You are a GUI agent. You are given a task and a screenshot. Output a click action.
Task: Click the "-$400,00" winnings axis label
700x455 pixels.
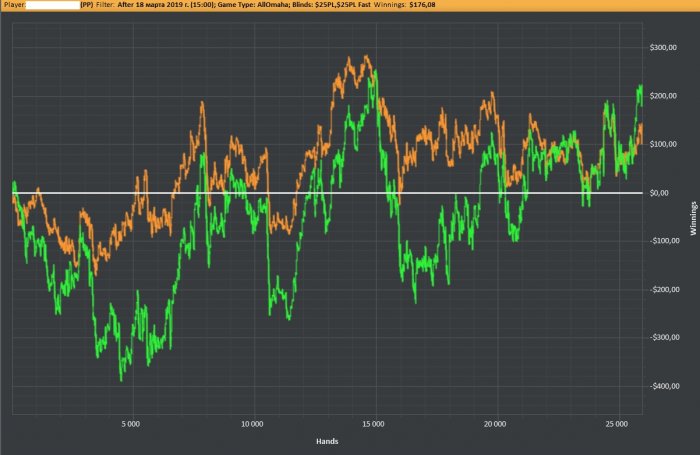tap(664, 386)
